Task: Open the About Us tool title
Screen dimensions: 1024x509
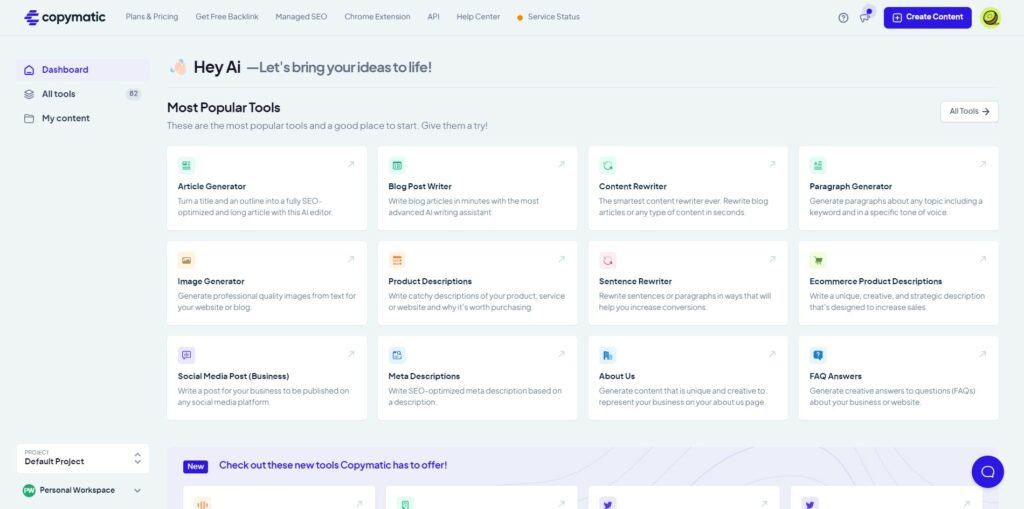Action: [x=616, y=376]
